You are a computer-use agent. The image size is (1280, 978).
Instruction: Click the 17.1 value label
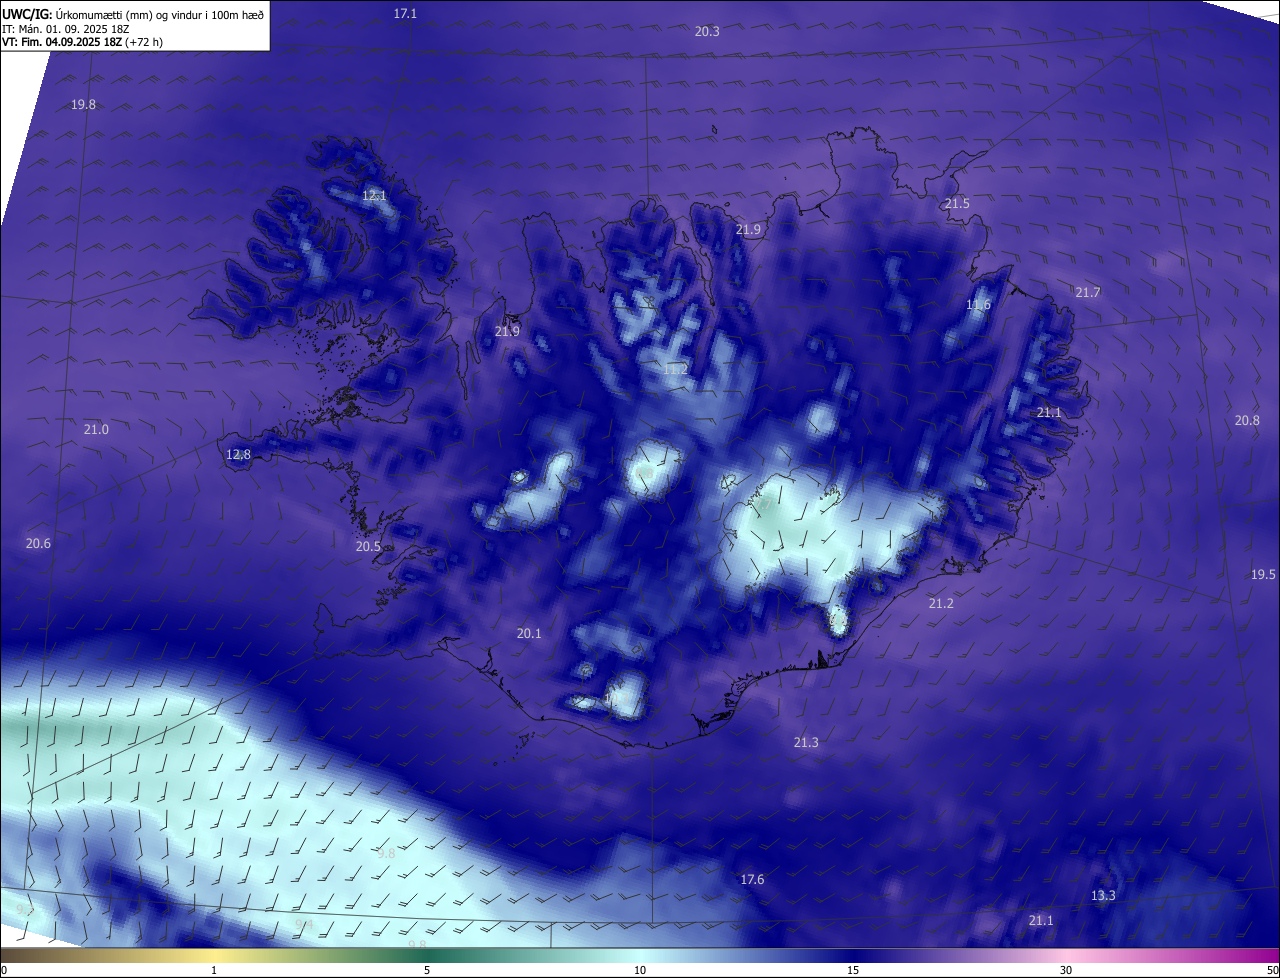[405, 14]
